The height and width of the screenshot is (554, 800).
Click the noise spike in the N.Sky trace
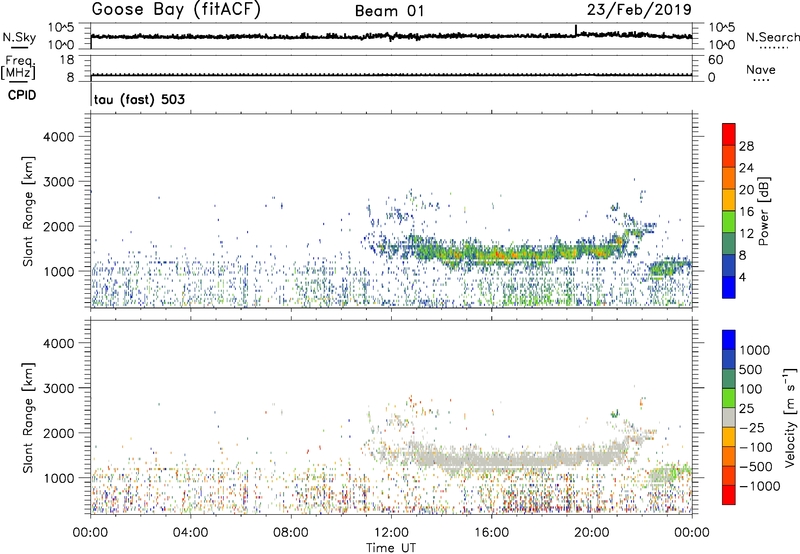(576, 30)
